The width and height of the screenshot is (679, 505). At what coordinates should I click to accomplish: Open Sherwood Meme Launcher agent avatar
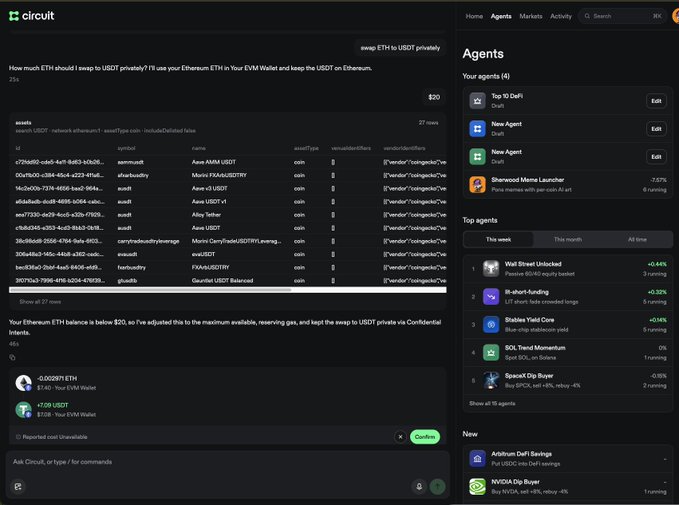477,185
